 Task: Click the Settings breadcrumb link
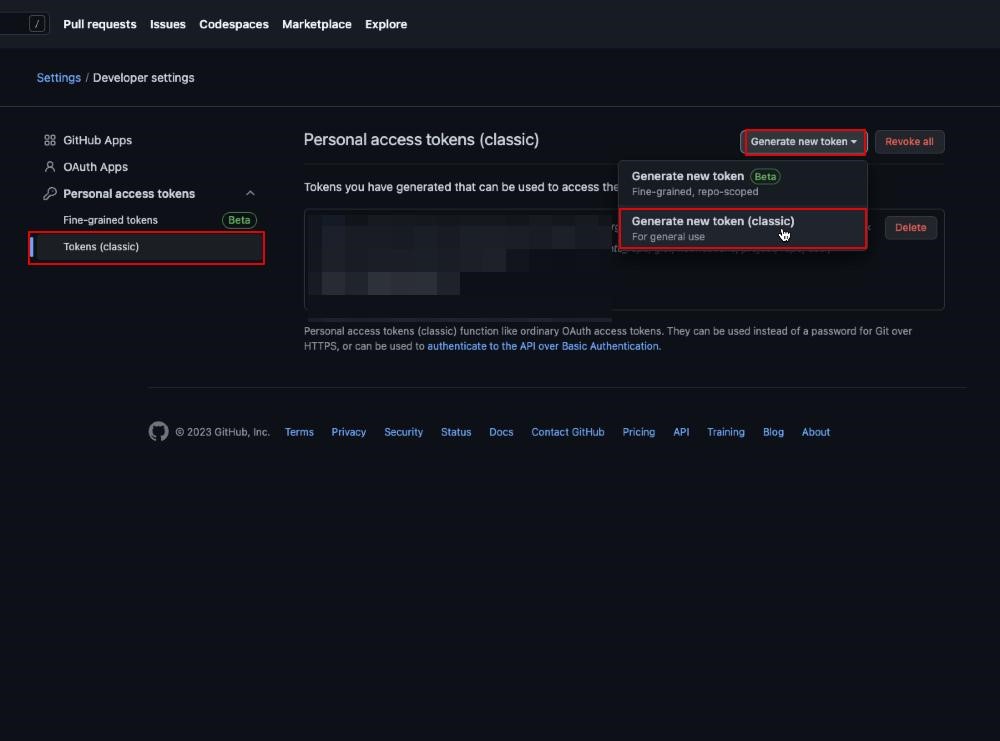59,78
